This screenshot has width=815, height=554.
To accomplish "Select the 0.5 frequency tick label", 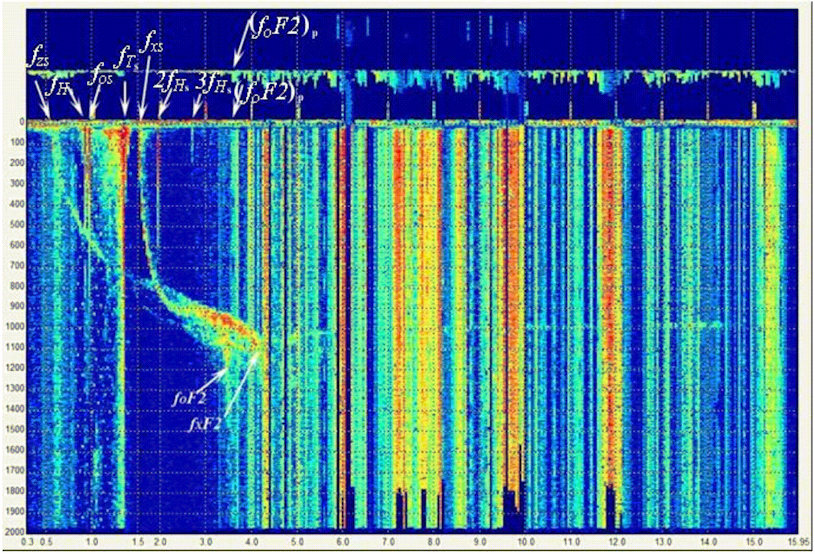I will pyautogui.click(x=45, y=541).
